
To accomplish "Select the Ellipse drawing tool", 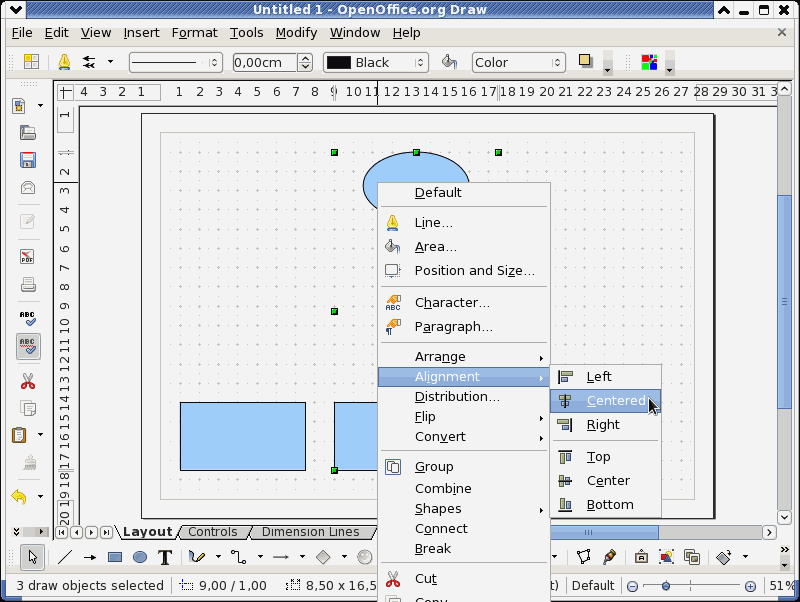I will [140, 557].
